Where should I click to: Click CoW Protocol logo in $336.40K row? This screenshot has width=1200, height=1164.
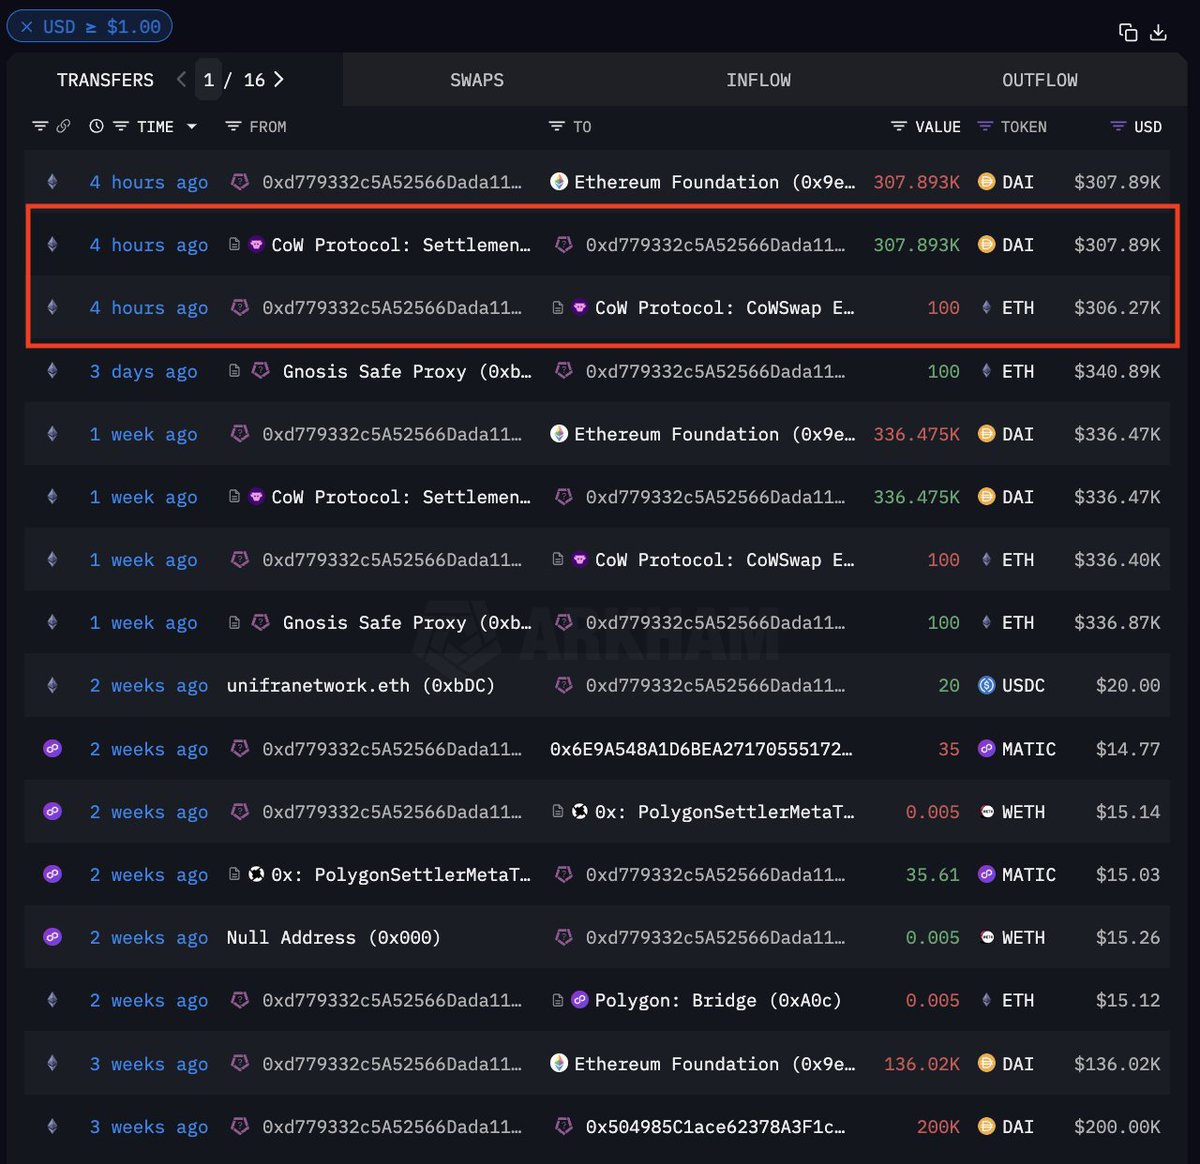pyautogui.click(x=580, y=560)
